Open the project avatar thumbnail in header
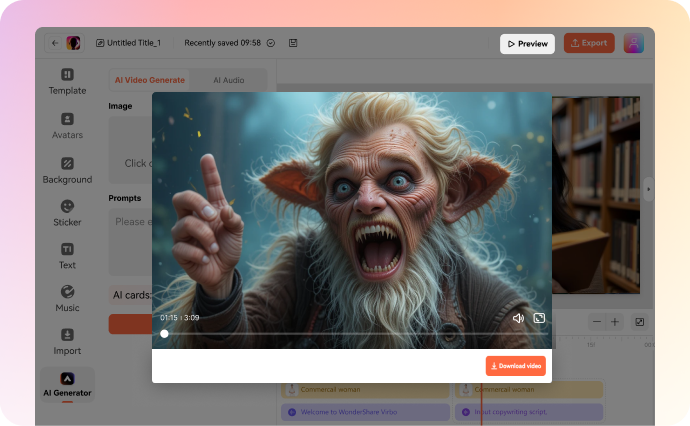This screenshot has width=690, height=426. 73,43
